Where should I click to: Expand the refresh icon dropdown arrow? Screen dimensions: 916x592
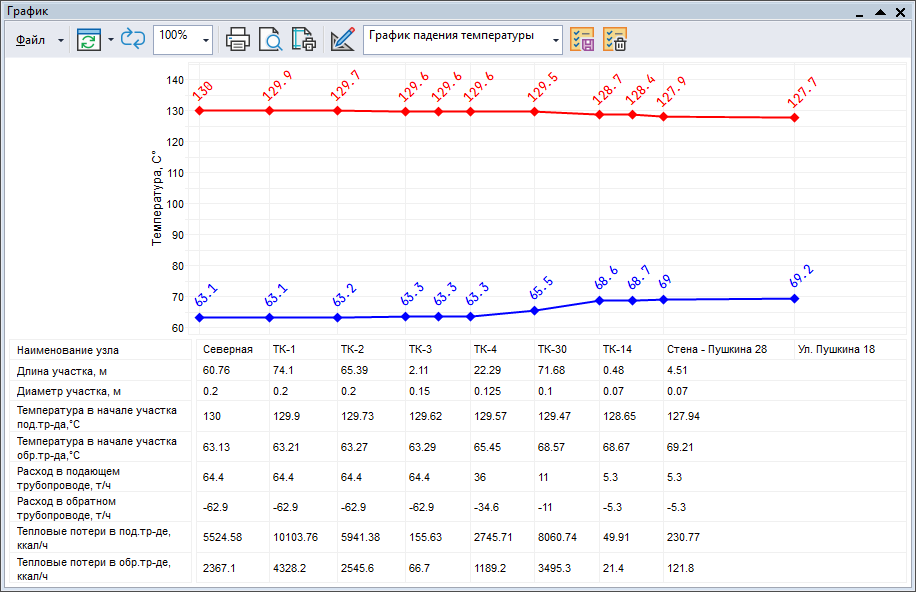(110, 41)
